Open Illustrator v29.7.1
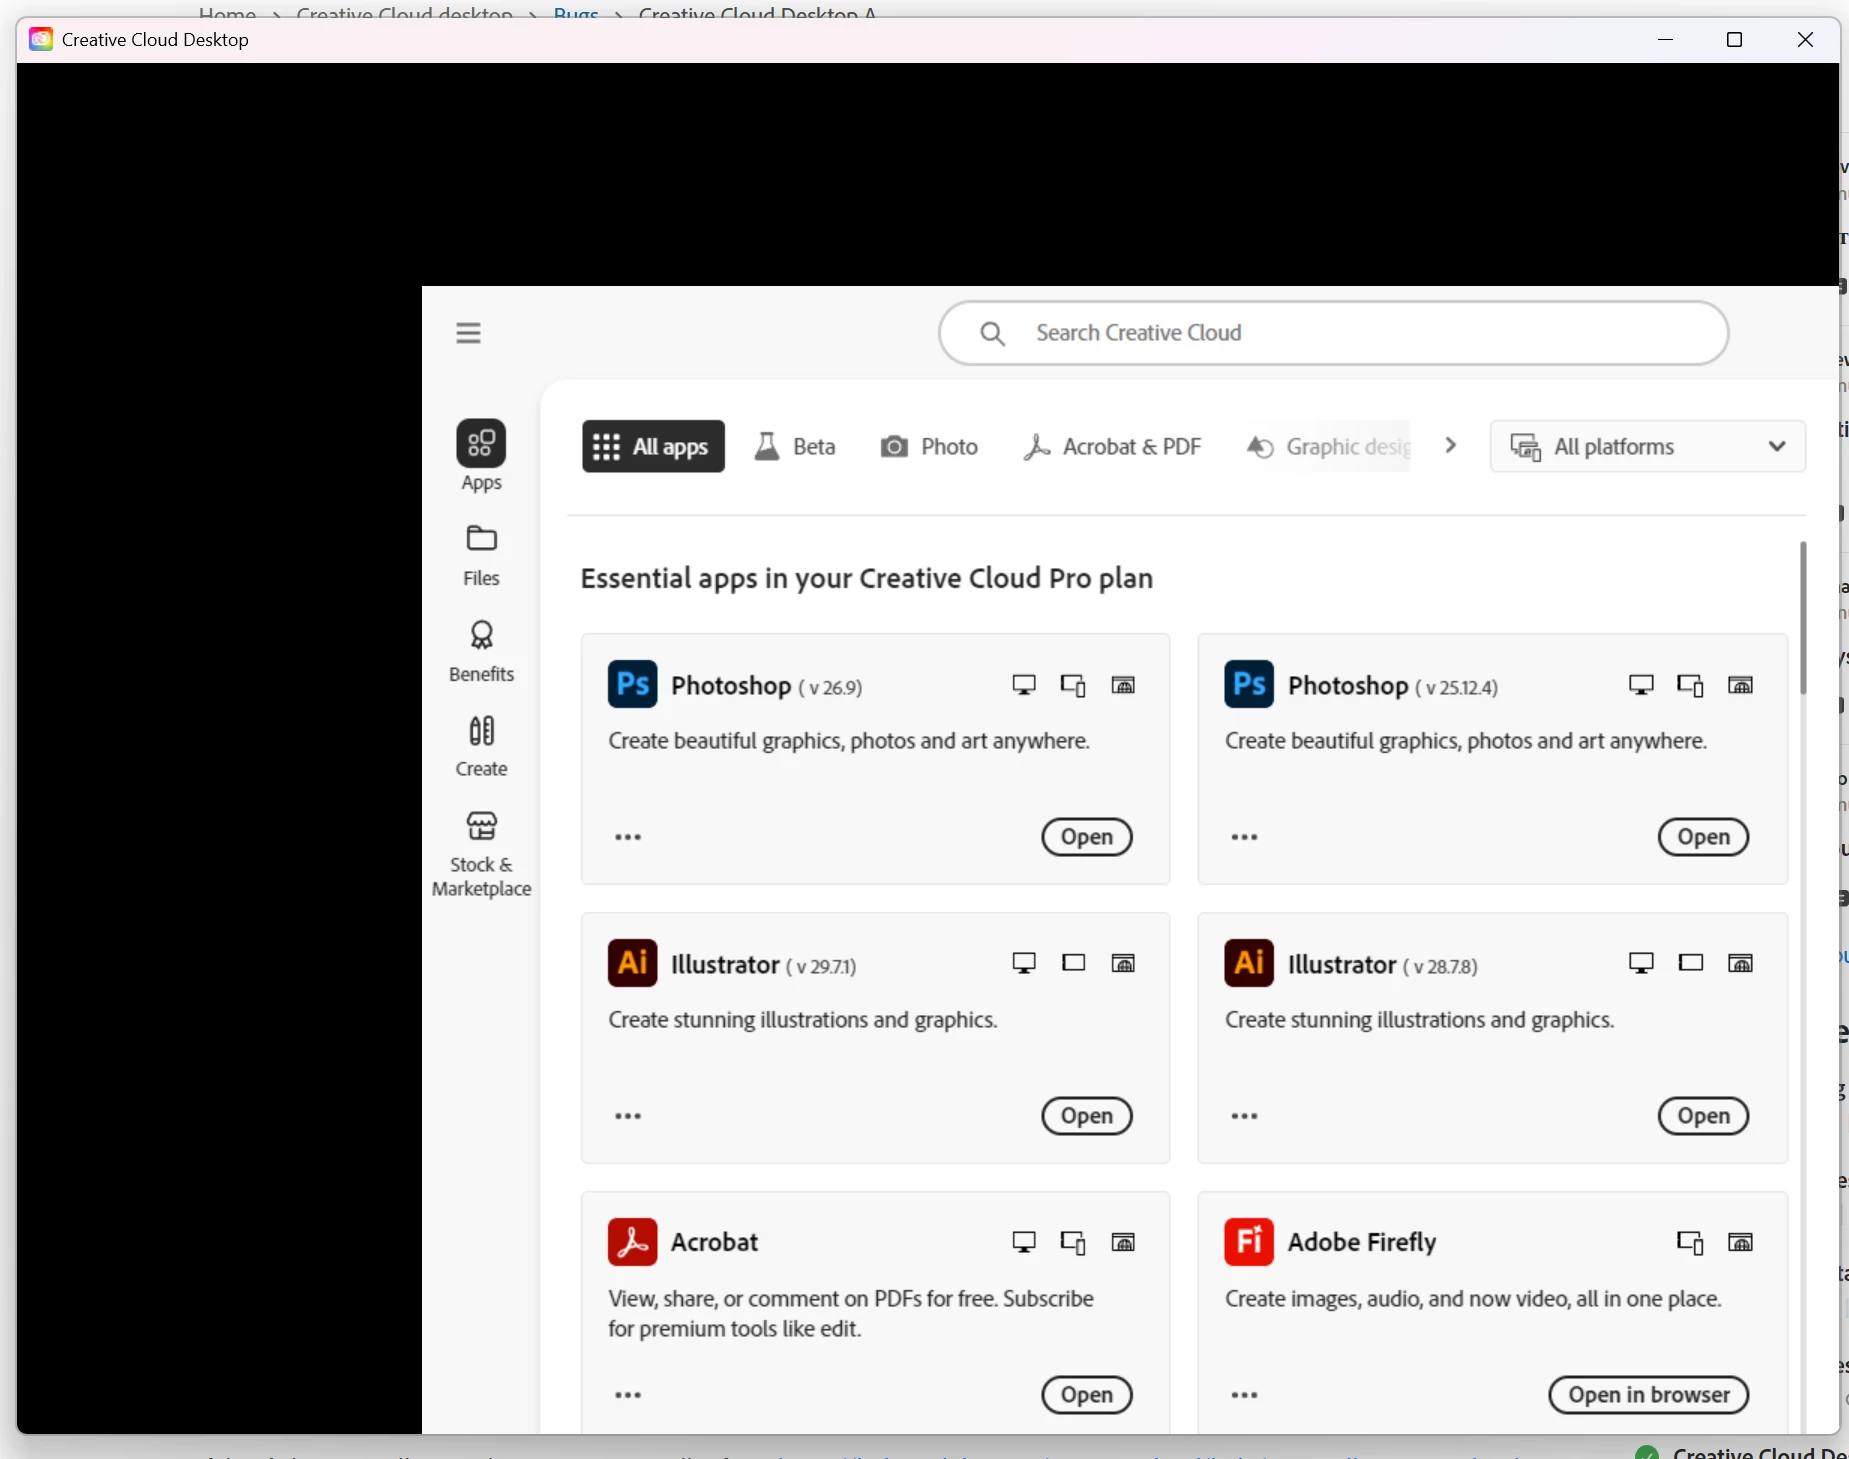 coord(1086,1116)
